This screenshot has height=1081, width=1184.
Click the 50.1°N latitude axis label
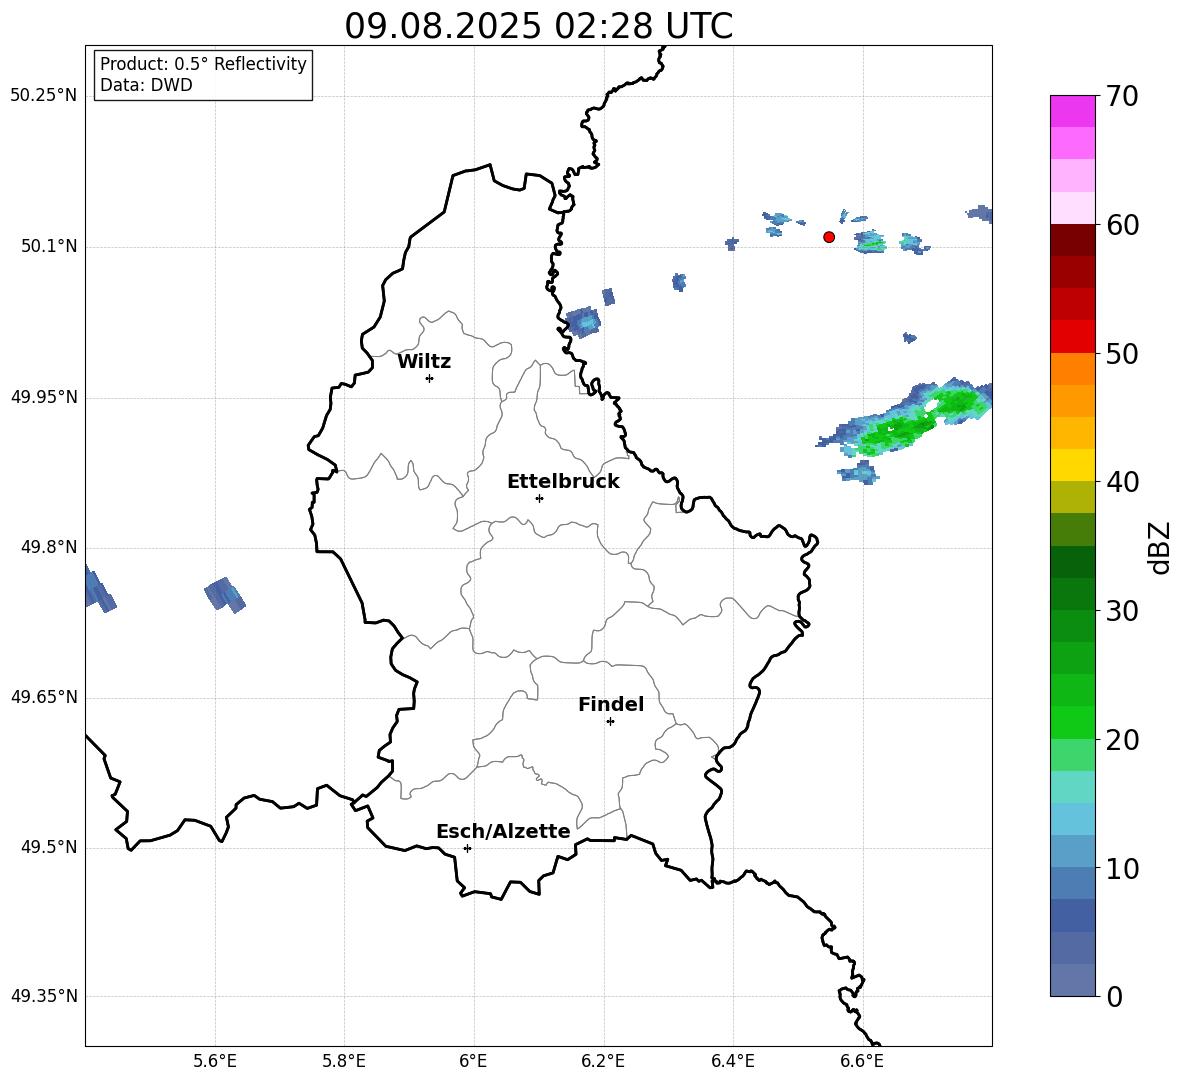(44, 247)
